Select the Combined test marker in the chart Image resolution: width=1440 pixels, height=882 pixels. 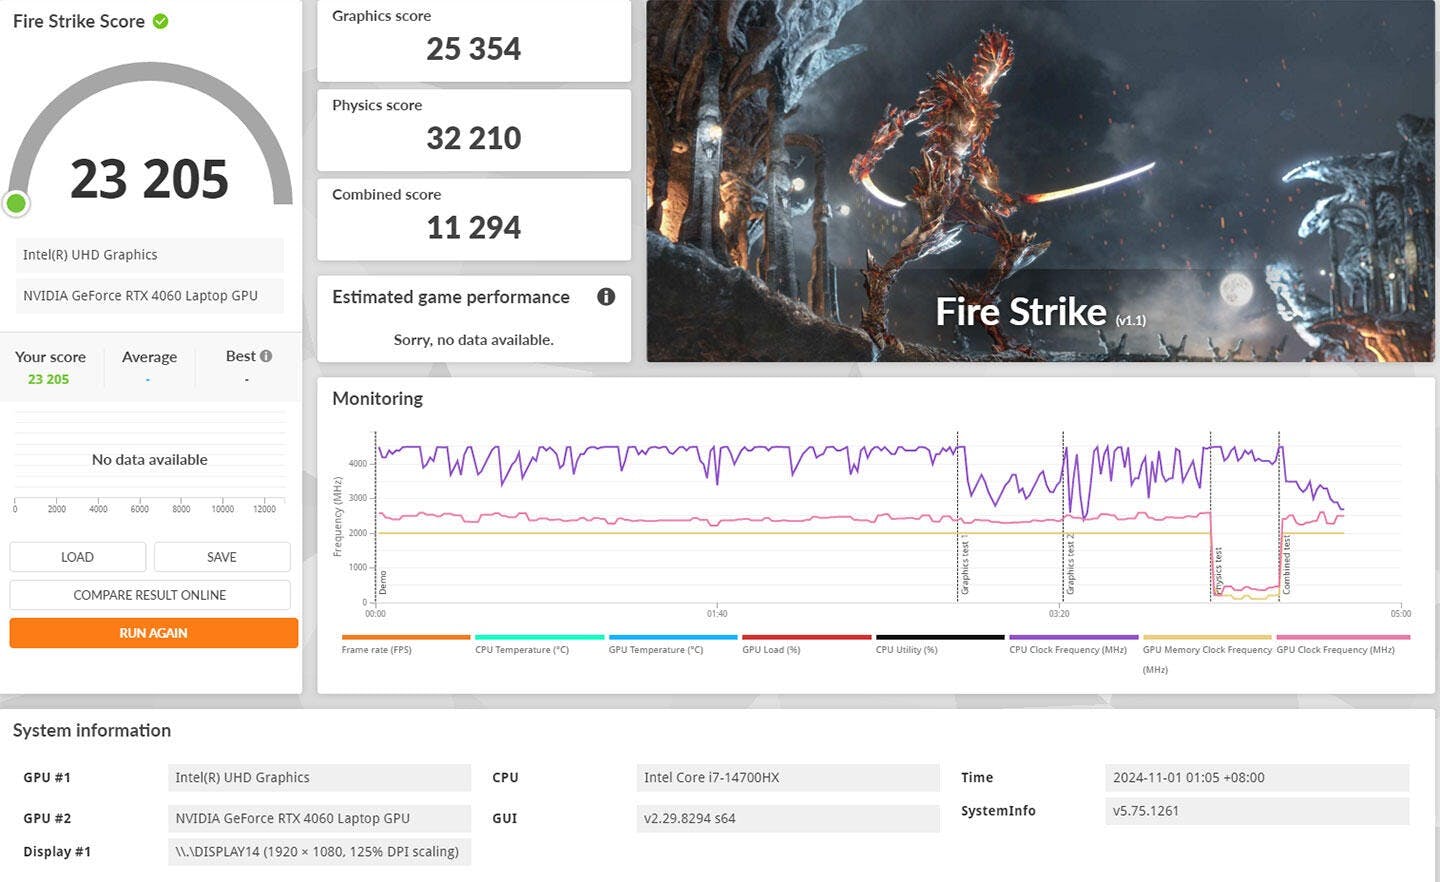tap(1286, 566)
